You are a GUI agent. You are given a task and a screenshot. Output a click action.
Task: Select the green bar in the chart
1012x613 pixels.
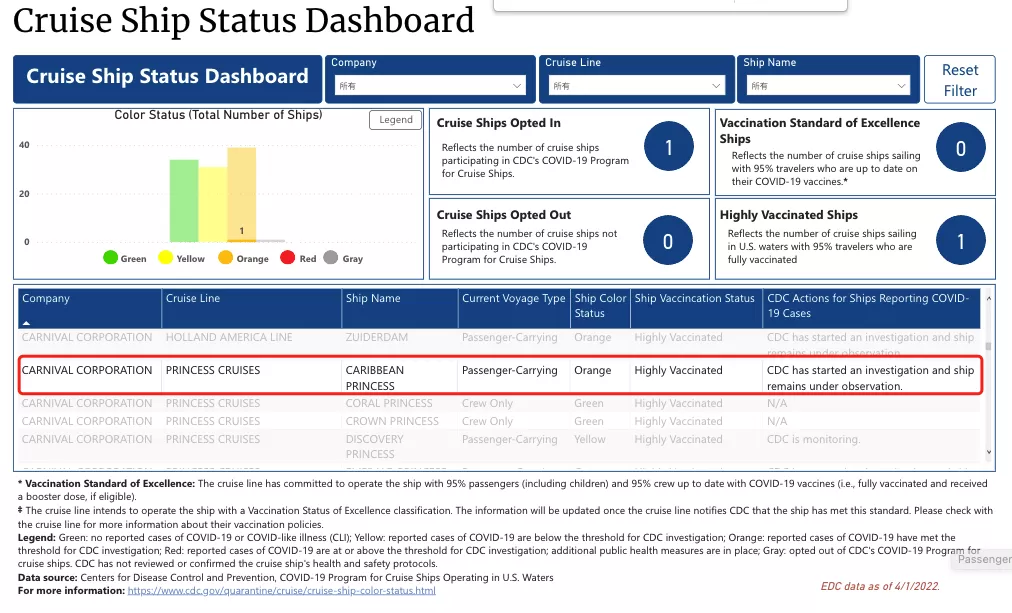(184, 201)
